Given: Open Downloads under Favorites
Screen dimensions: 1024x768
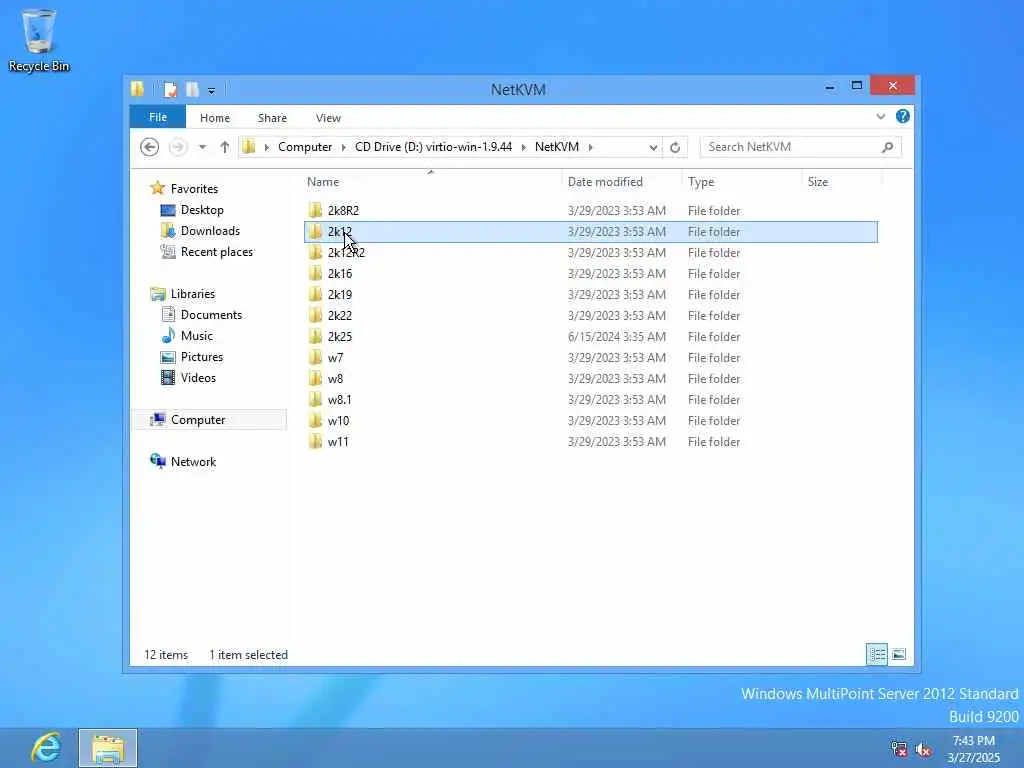Looking at the screenshot, I should click(210, 231).
